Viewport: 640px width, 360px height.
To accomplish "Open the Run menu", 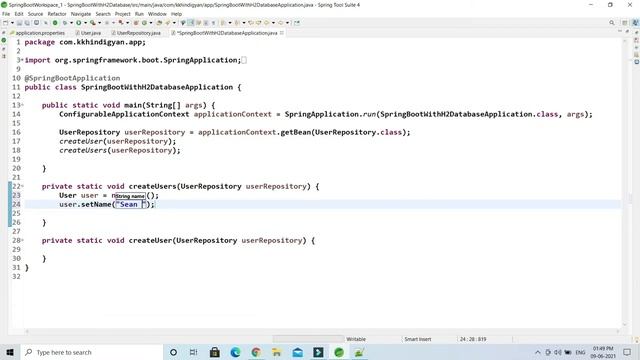I will pyautogui.click(x=139, y=14).
